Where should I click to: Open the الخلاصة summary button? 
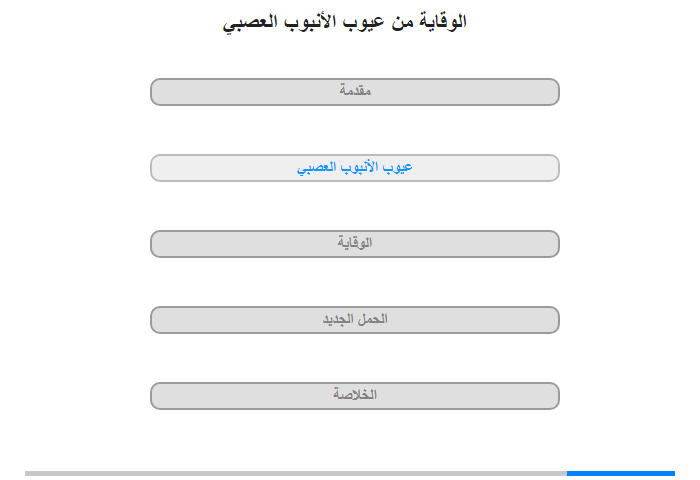354,396
